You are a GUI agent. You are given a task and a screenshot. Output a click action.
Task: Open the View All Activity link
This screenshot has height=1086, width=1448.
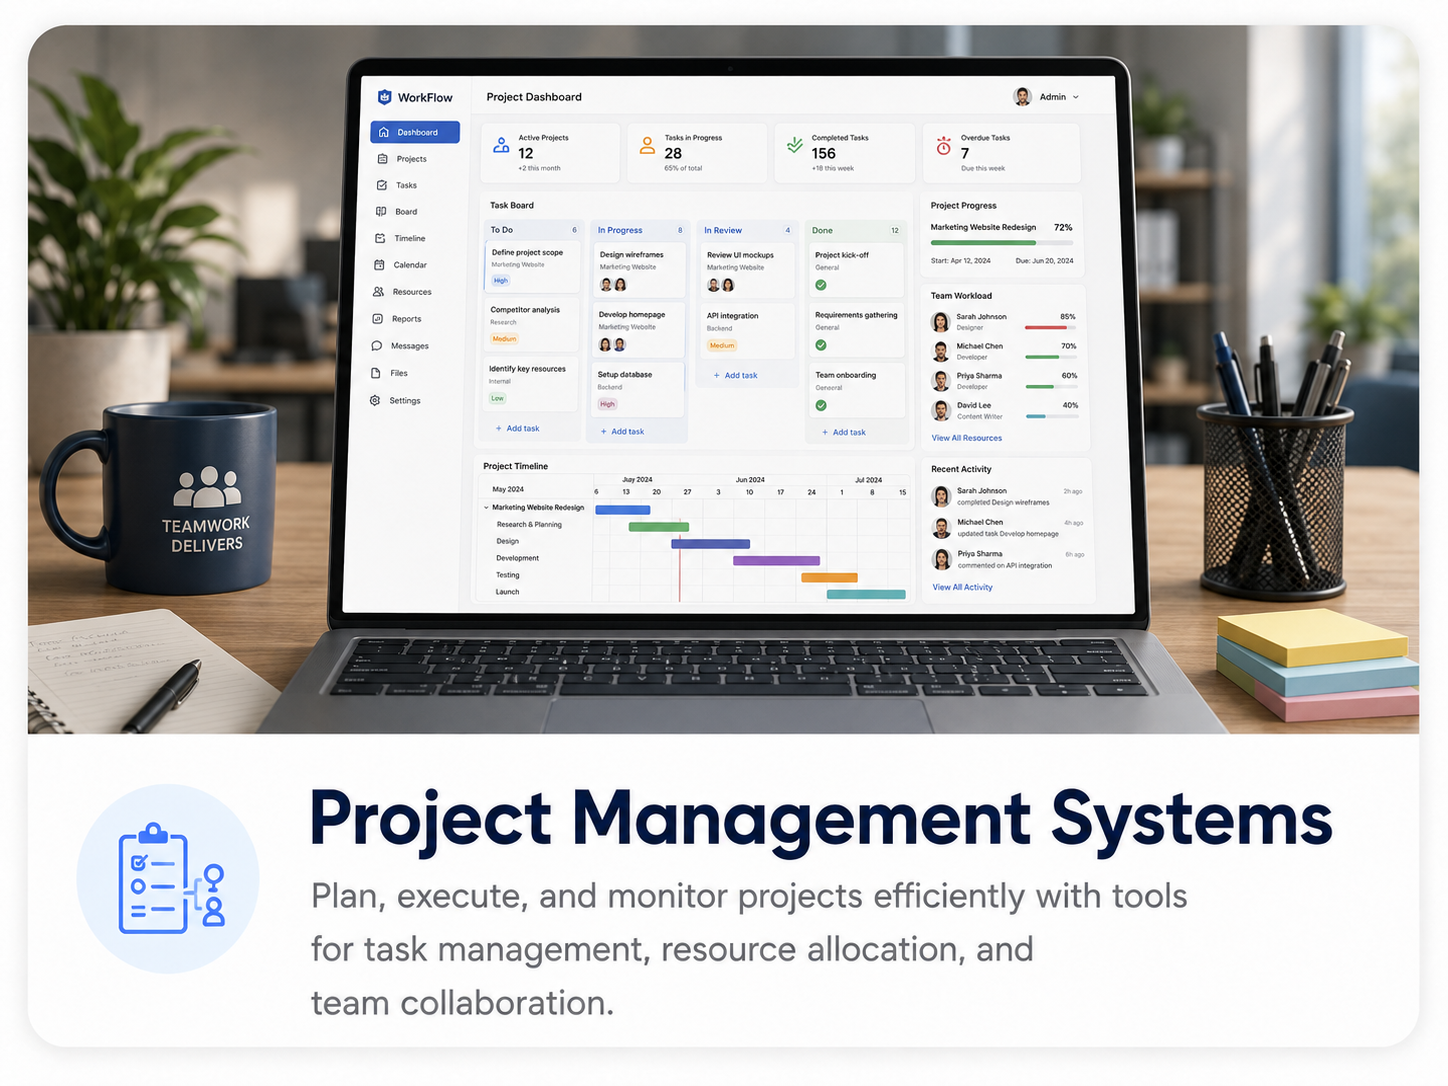(962, 587)
